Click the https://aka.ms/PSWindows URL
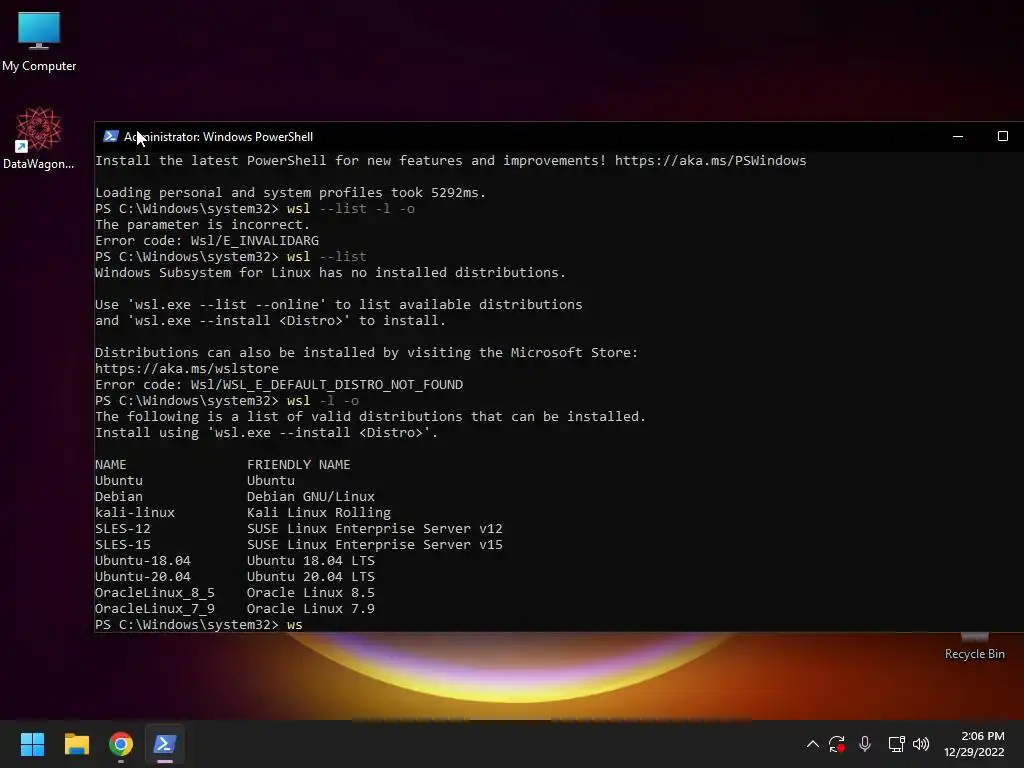 [x=711, y=161]
